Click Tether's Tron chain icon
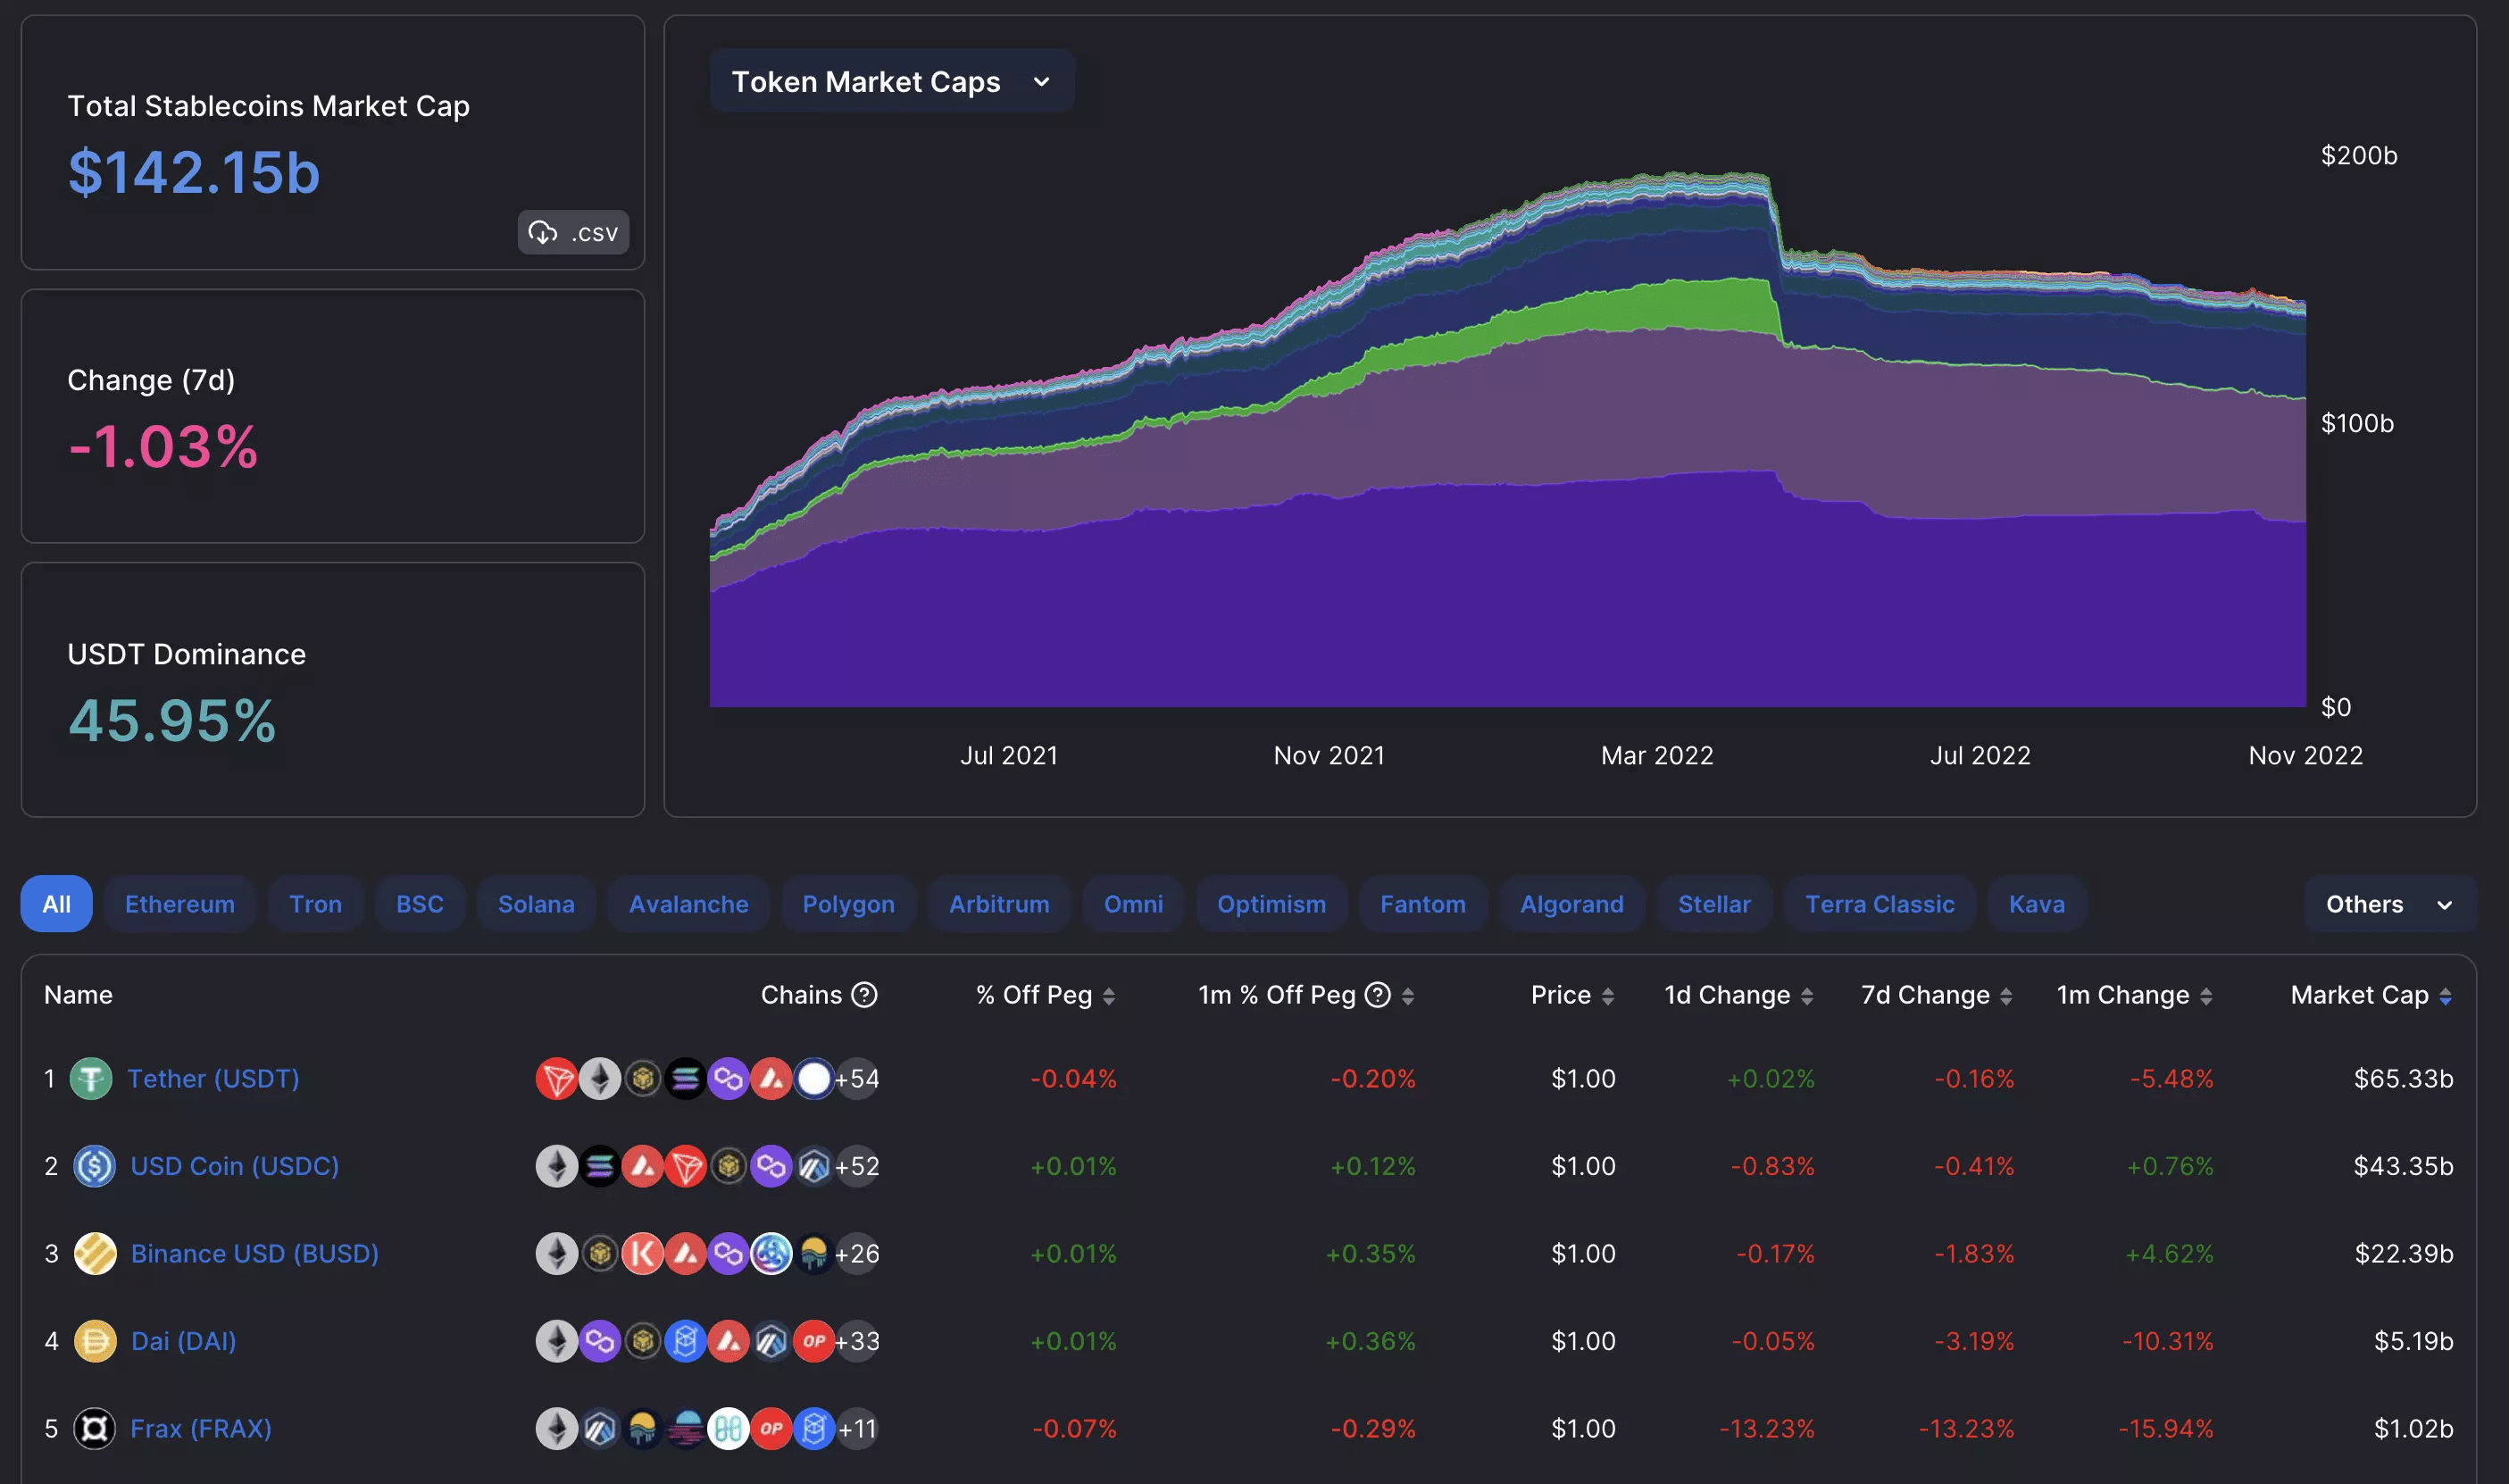The width and height of the screenshot is (2509, 1484). pos(556,1078)
